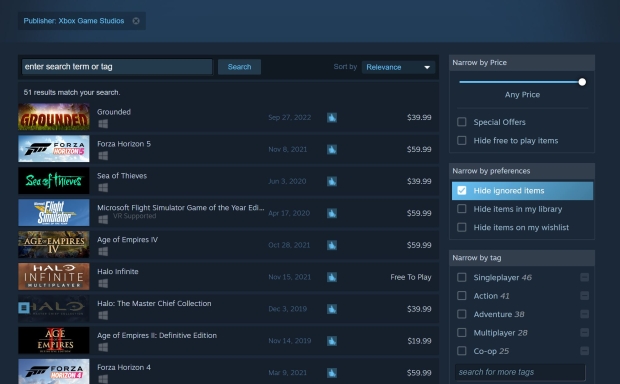Screen dimensions: 620x384
Task: Open the Microsoft Flight Simulator result
Action: point(228,213)
